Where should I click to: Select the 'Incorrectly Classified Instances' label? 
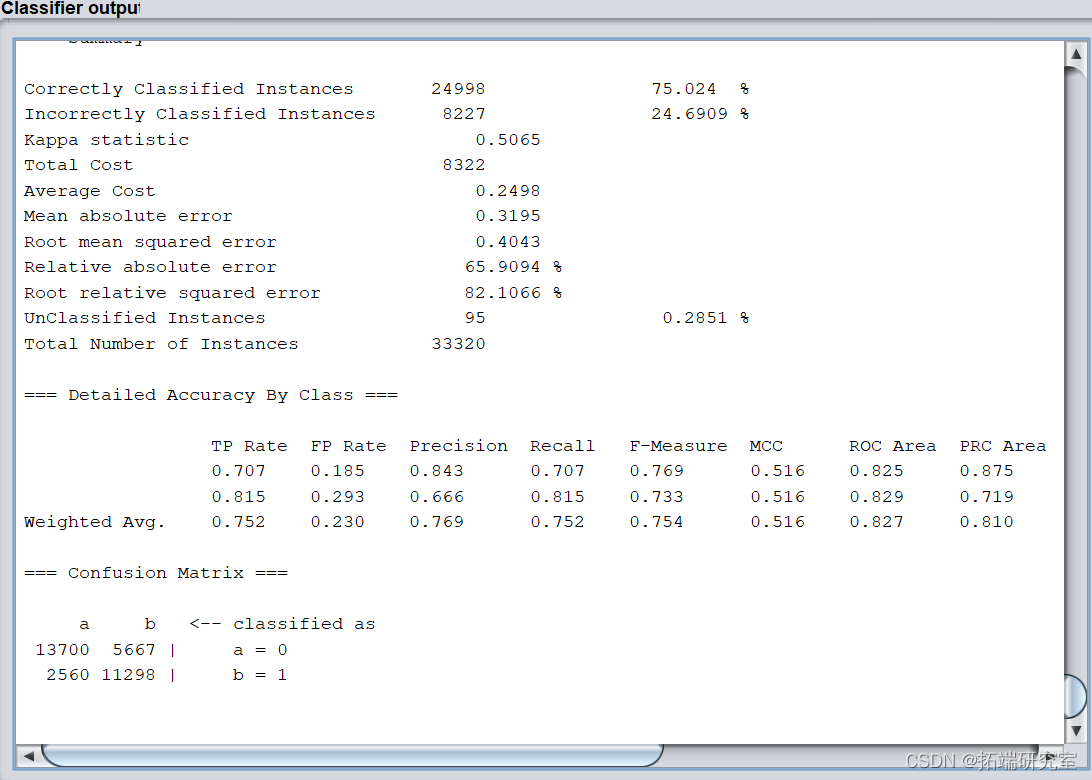click(200, 114)
